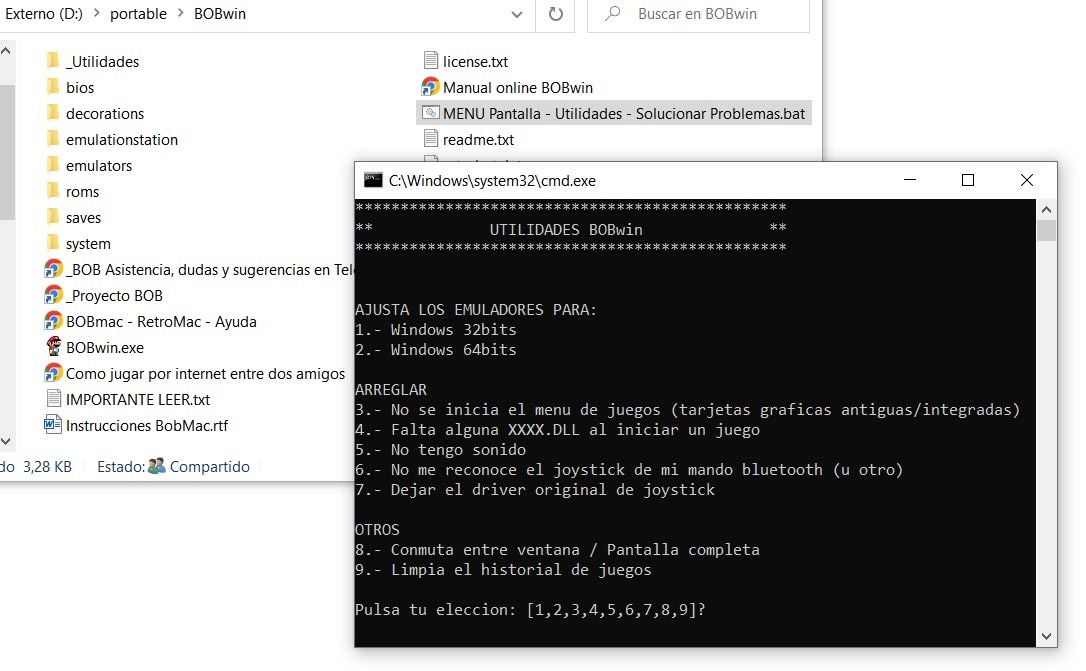Image resolution: width=1086 pixels, height=671 pixels.
Task: Select BOBwin segment in address breadcrumb
Action: [x=220, y=14]
